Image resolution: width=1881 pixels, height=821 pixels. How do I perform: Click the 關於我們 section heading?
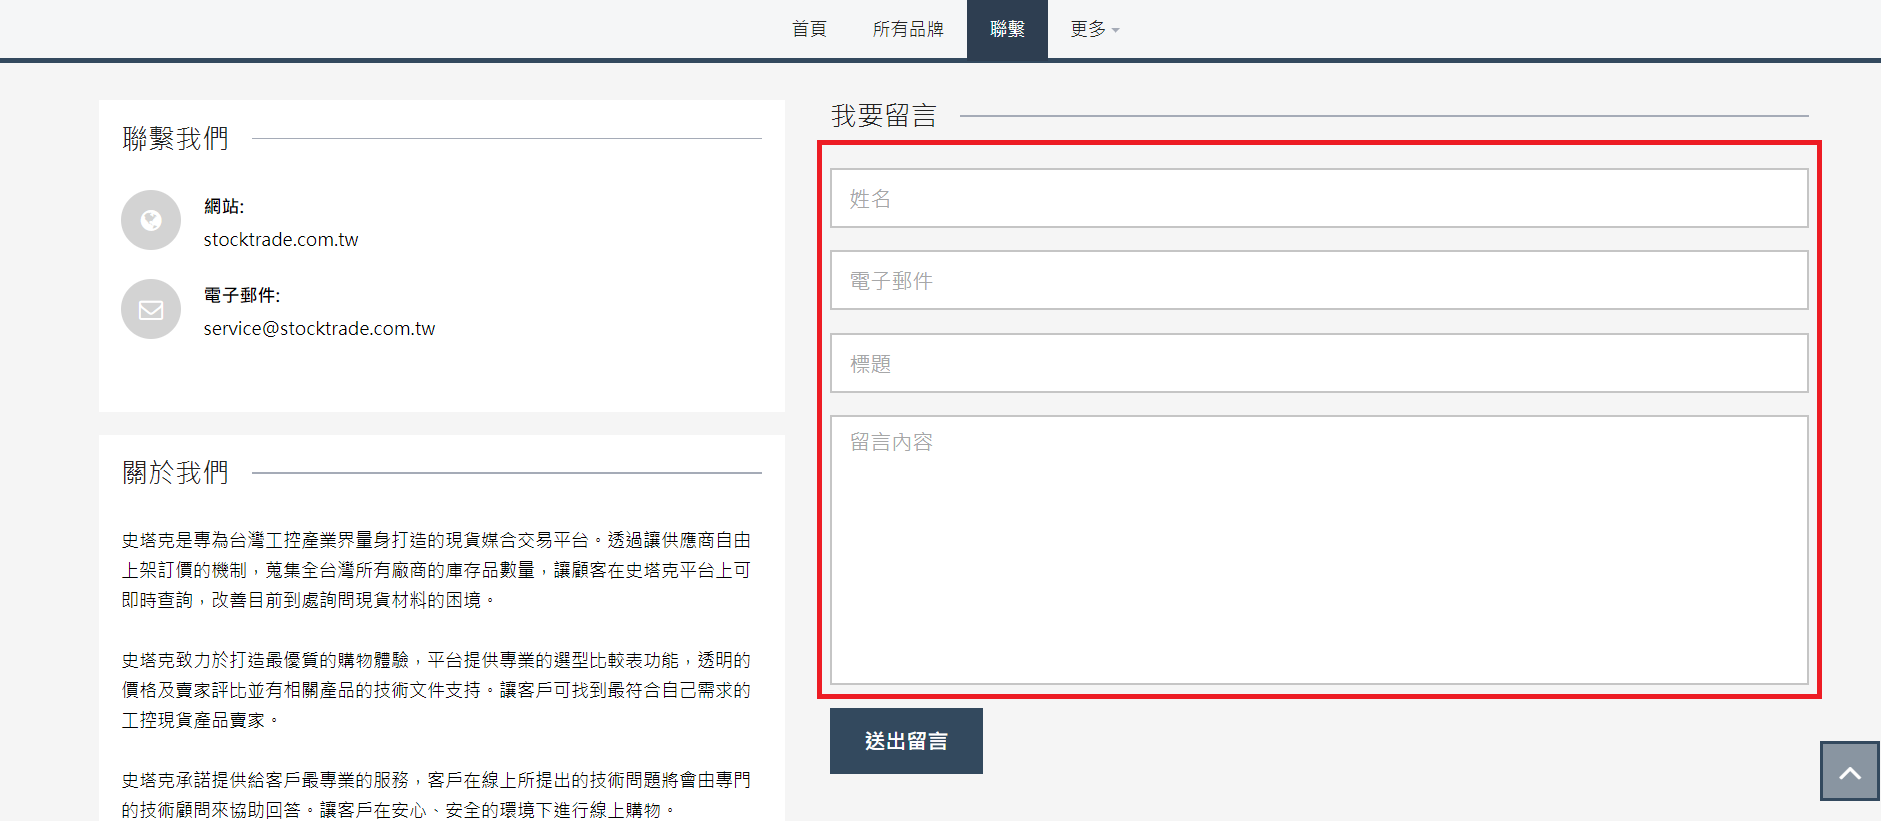coord(176,472)
